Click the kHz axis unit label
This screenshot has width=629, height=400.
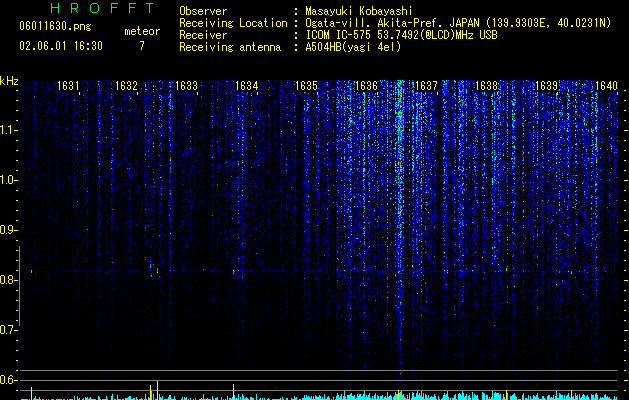tap(9, 81)
